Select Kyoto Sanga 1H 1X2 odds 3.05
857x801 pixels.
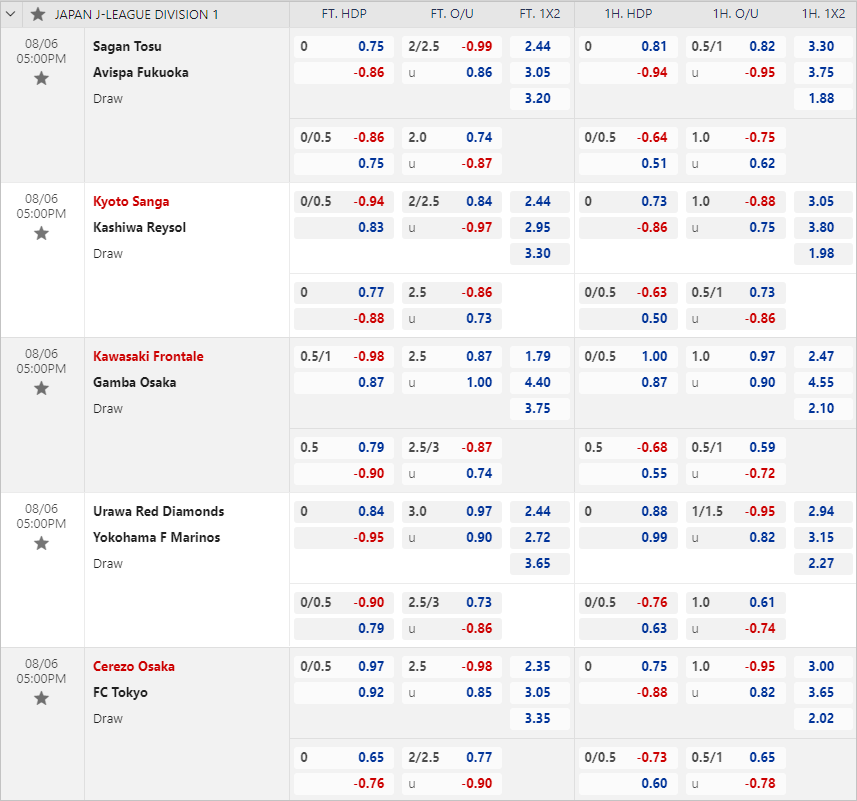click(x=823, y=202)
